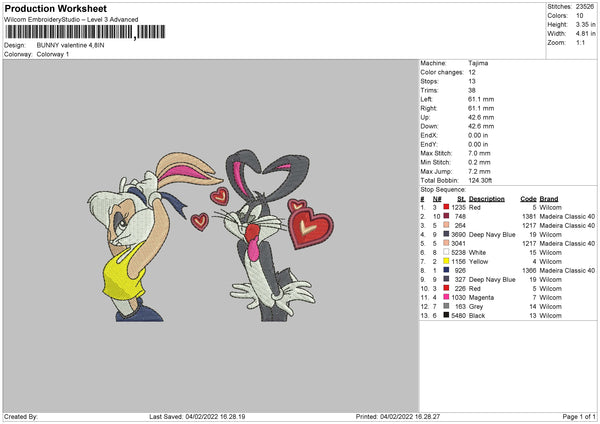
Task: Click the swatch for Madeira code 1366
Action: pos(446,270)
